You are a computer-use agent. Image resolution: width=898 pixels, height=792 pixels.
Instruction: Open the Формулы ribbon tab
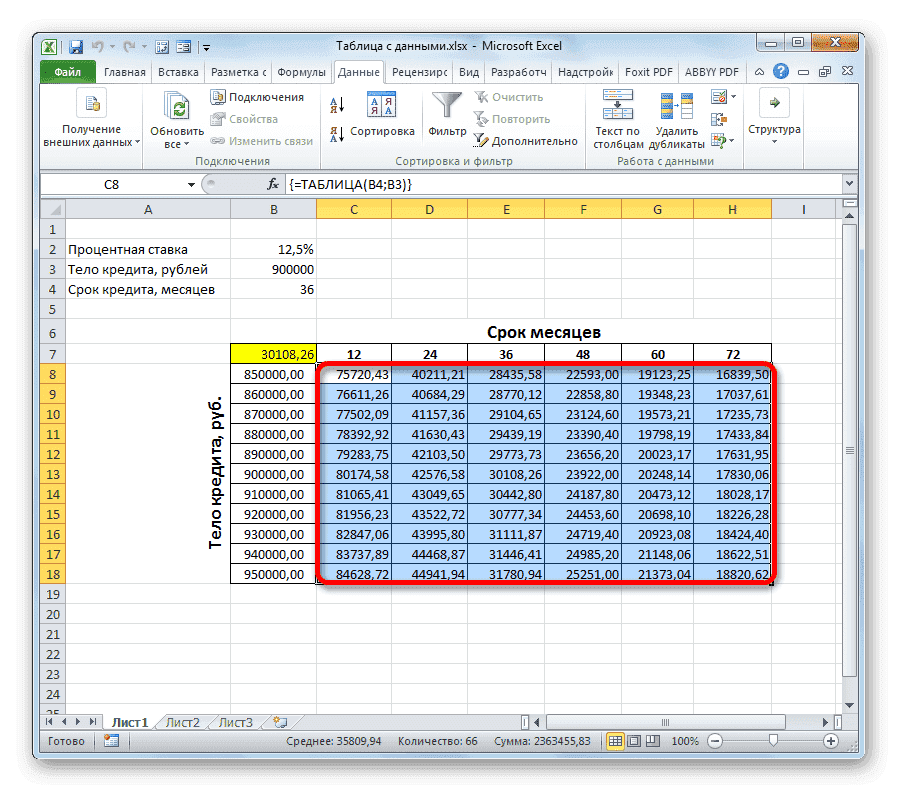point(302,71)
